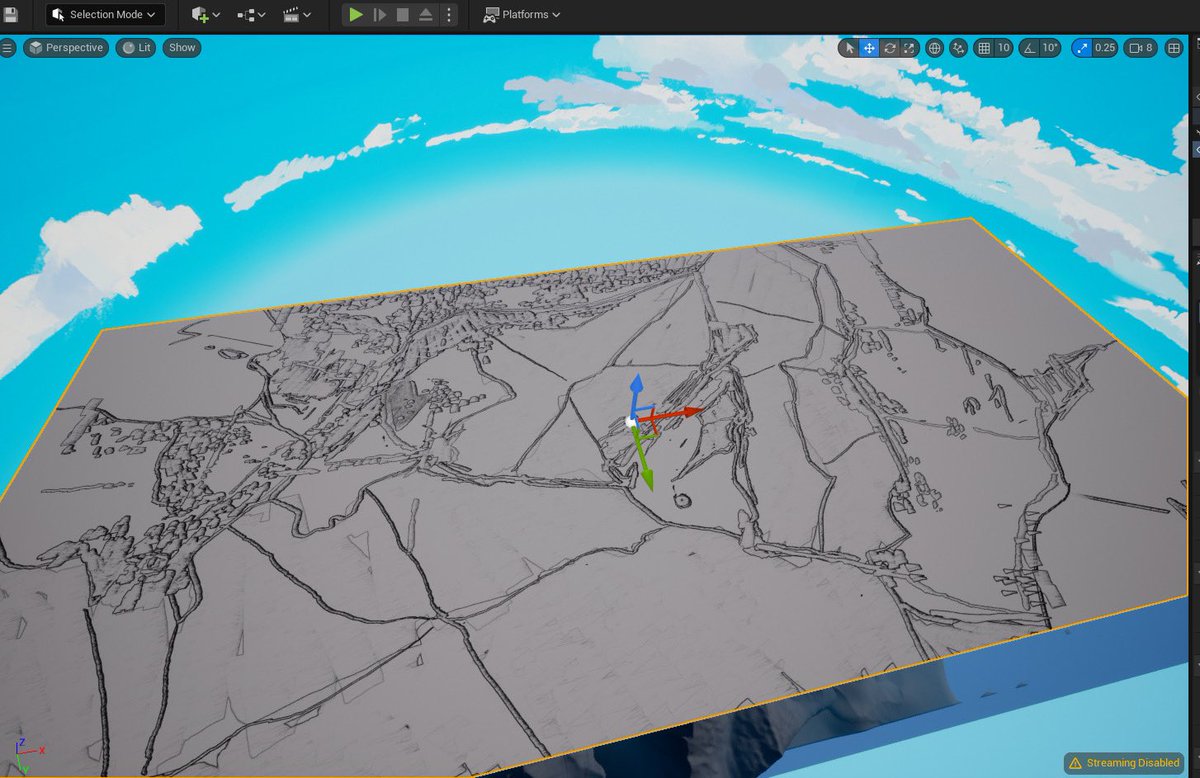Image resolution: width=1200 pixels, height=778 pixels.
Task: Open the Selection Mode dropdown
Action: (x=105, y=14)
